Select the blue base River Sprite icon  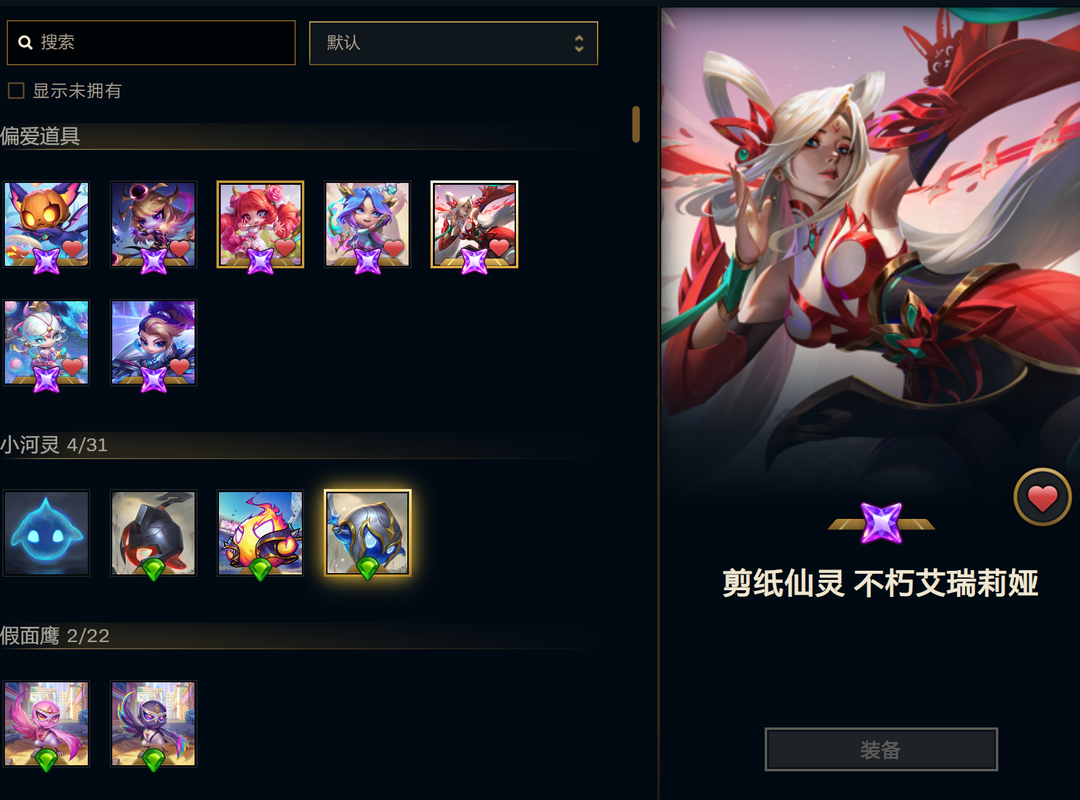pos(46,533)
